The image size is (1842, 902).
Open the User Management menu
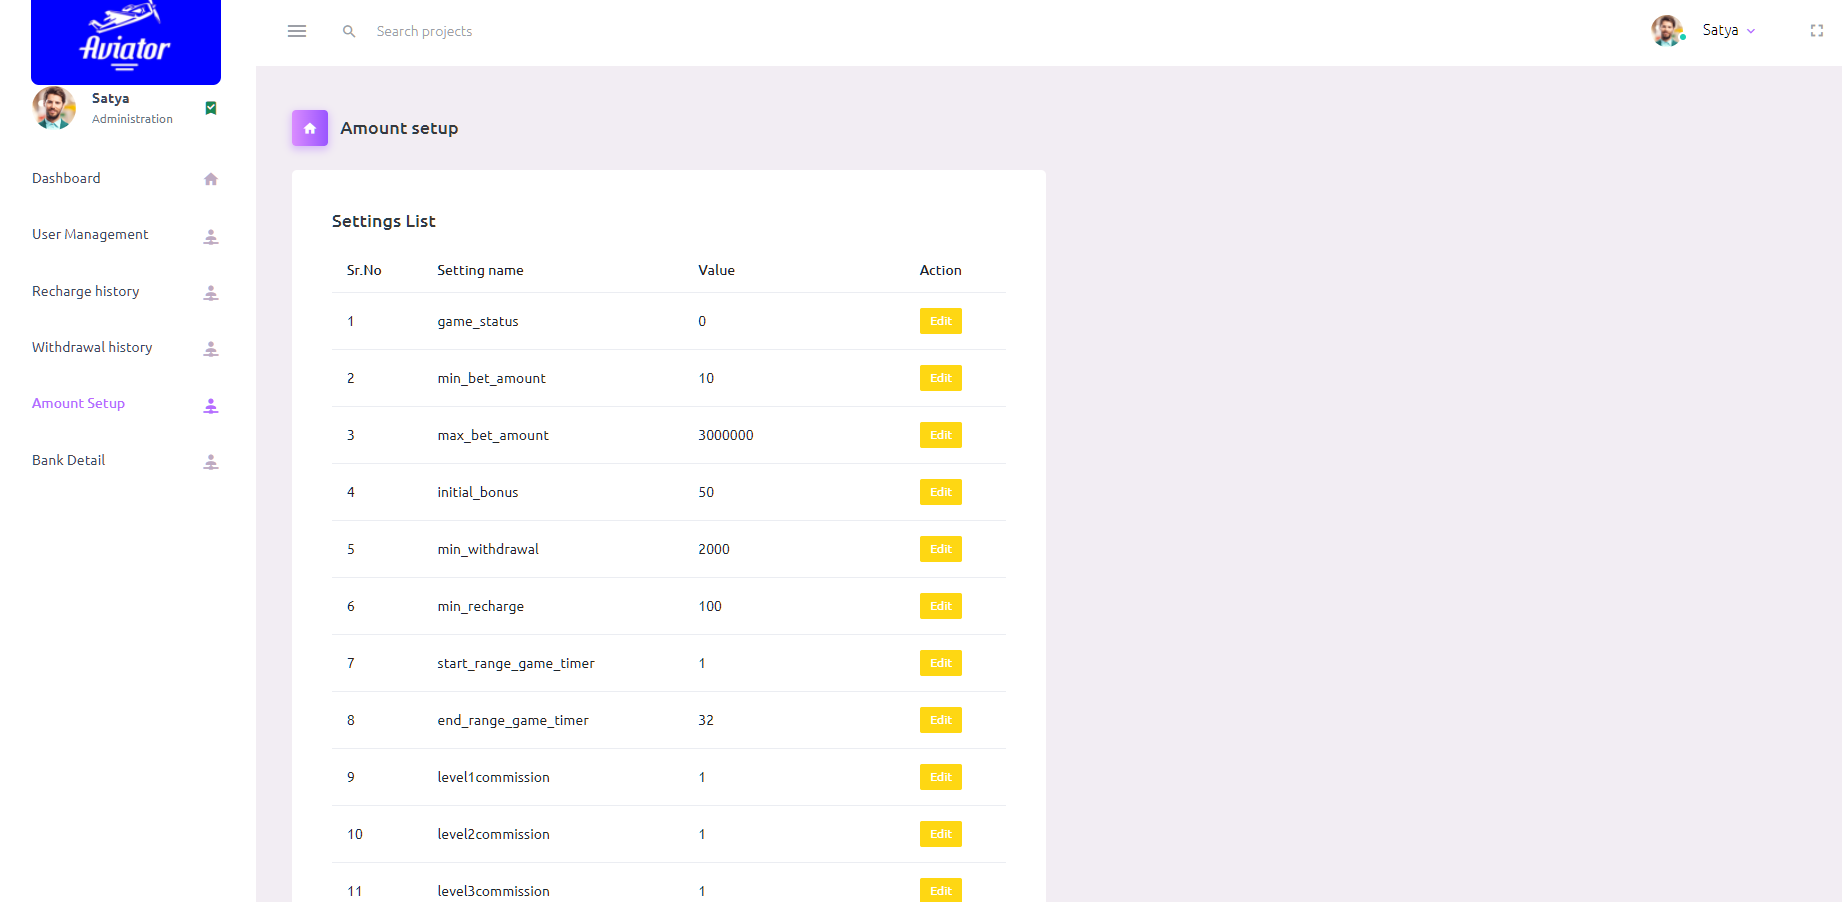coord(90,235)
